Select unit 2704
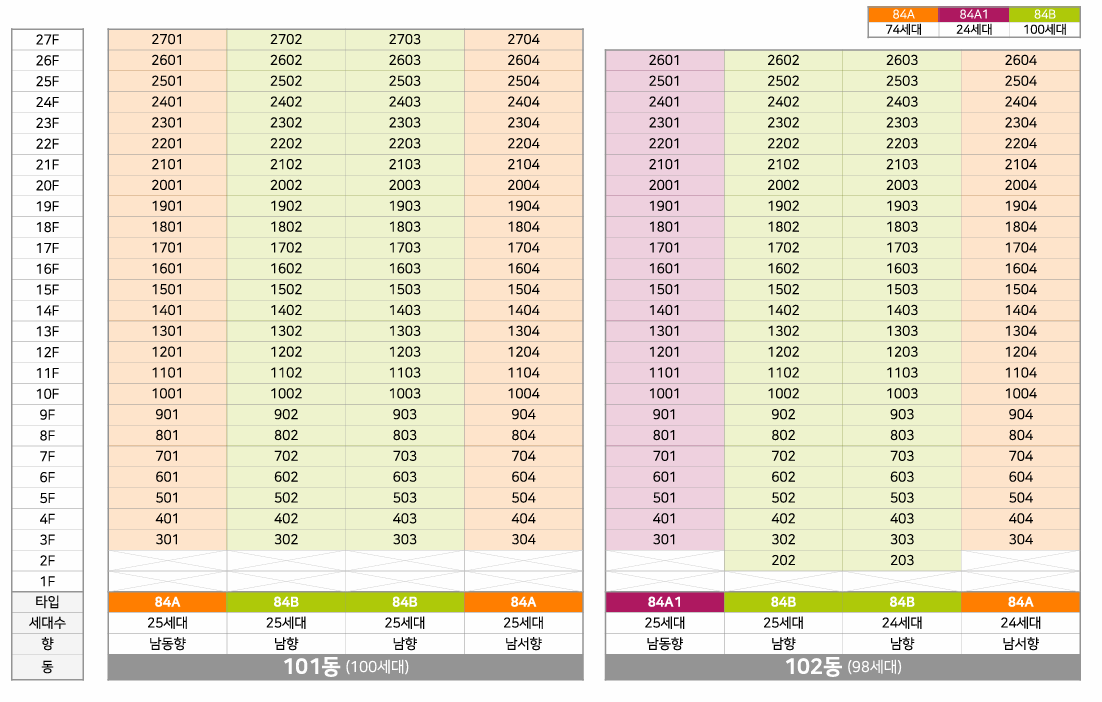The image size is (1102, 702). [x=524, y=40]
